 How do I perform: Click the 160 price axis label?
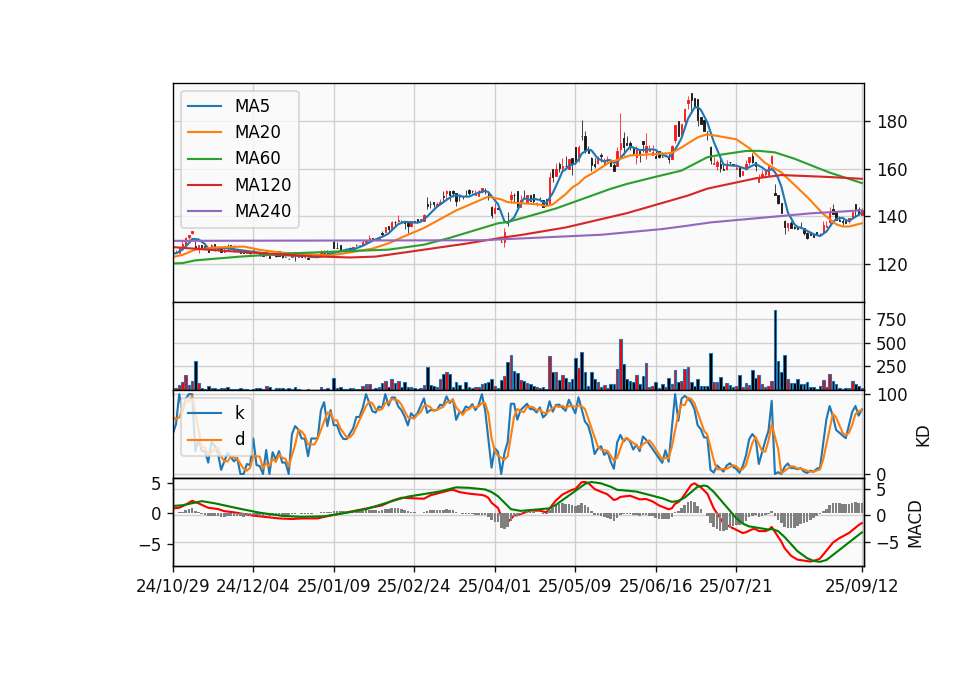click(892, 170)
